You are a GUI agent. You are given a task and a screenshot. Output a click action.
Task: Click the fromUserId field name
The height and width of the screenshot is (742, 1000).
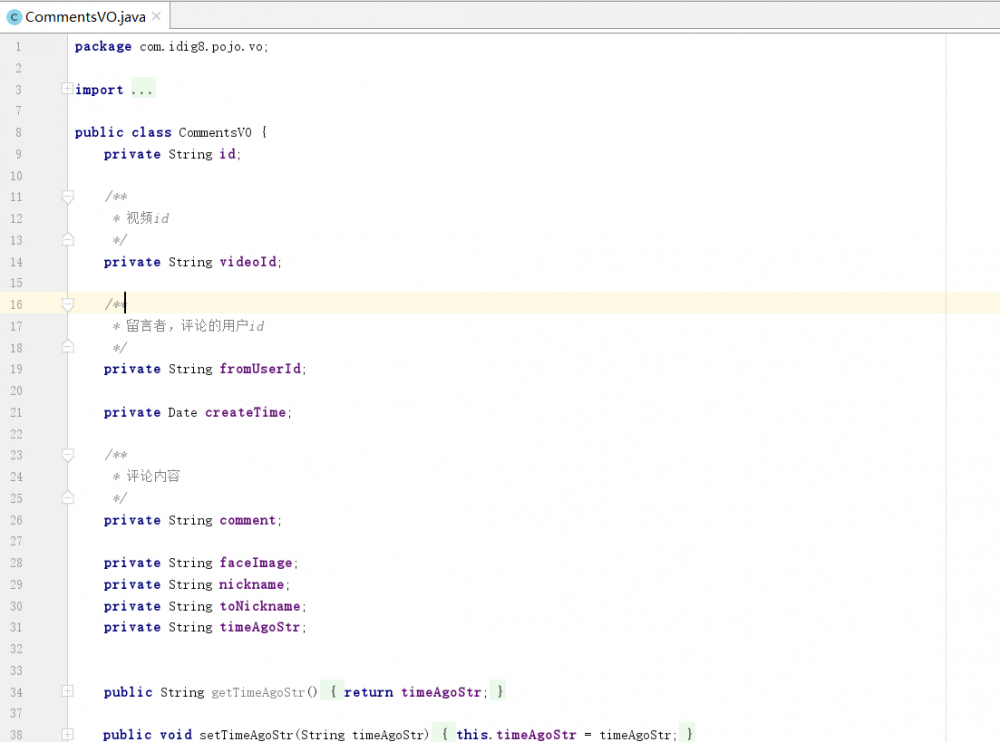coord(260,369)
